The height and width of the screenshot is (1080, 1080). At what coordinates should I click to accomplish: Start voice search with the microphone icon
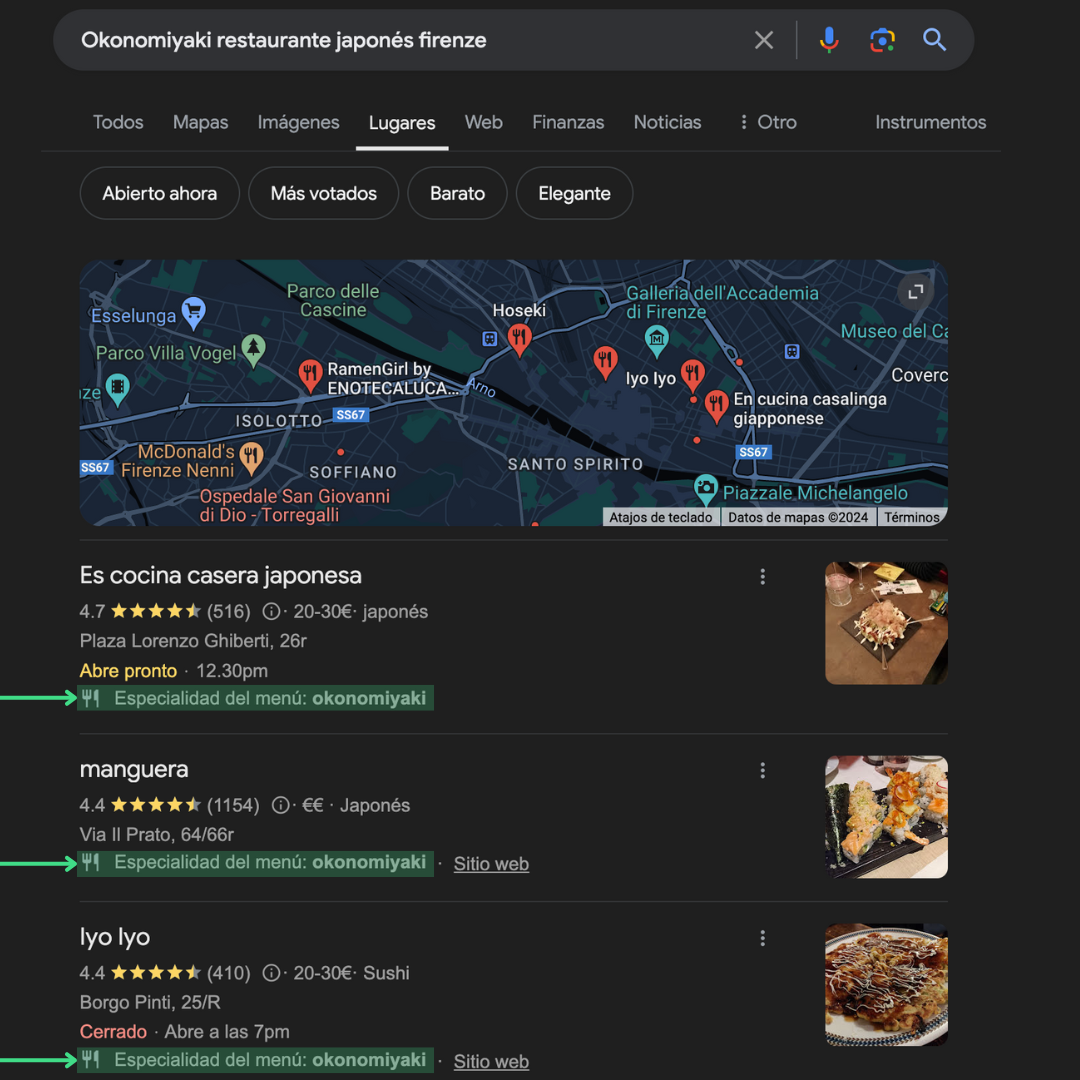tap(829, 40)
